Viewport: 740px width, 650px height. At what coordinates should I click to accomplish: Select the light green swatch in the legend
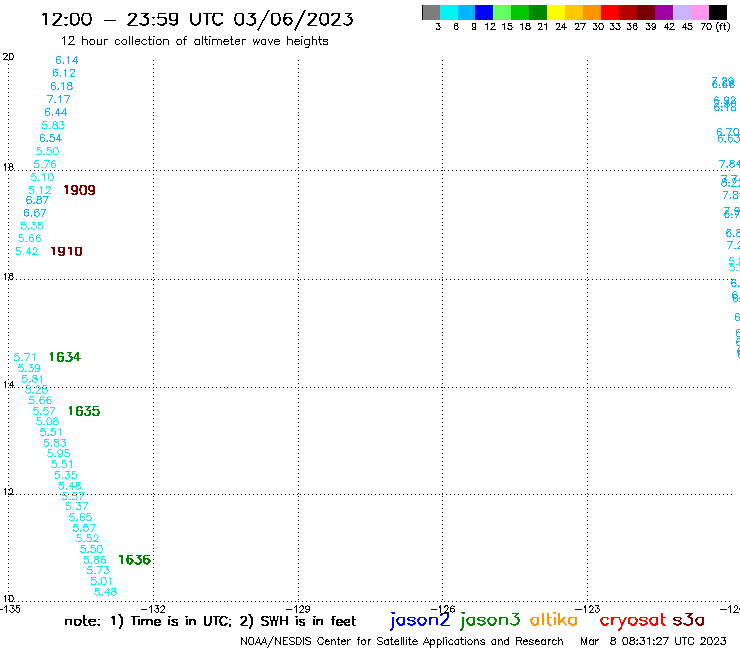502,12
